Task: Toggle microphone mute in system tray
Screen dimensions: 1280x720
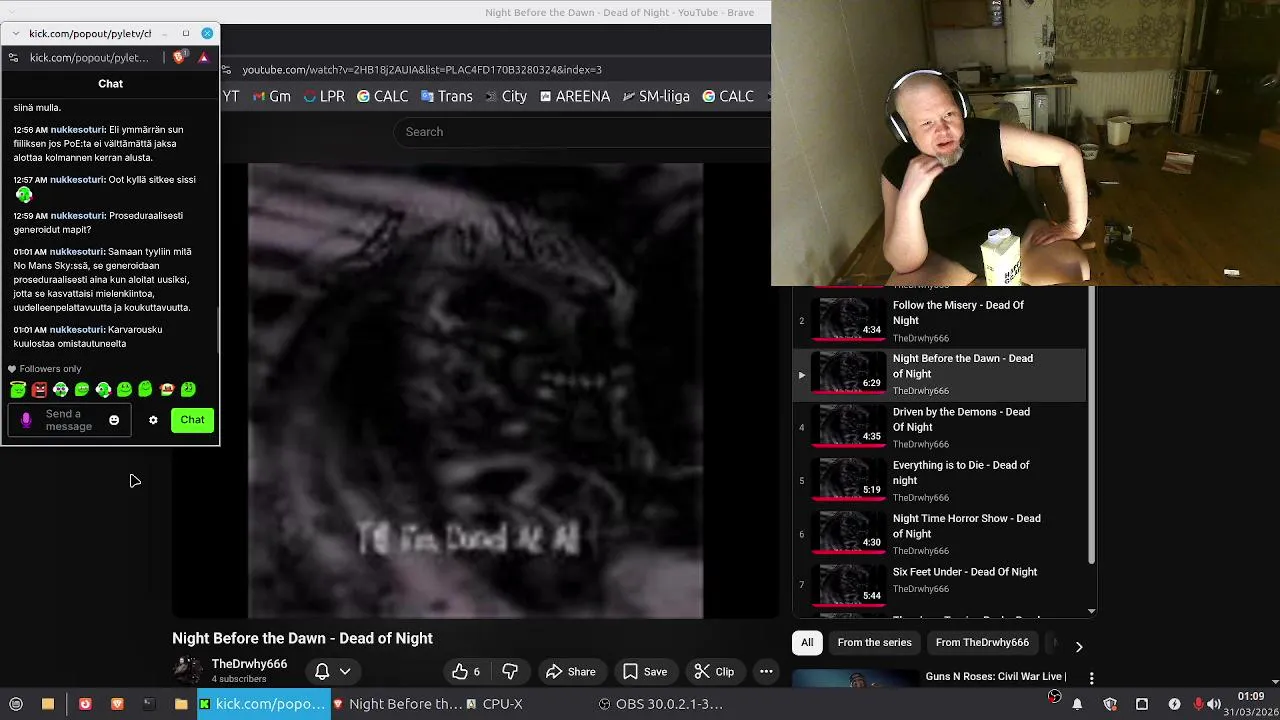Action: (x=1199, y=704)
